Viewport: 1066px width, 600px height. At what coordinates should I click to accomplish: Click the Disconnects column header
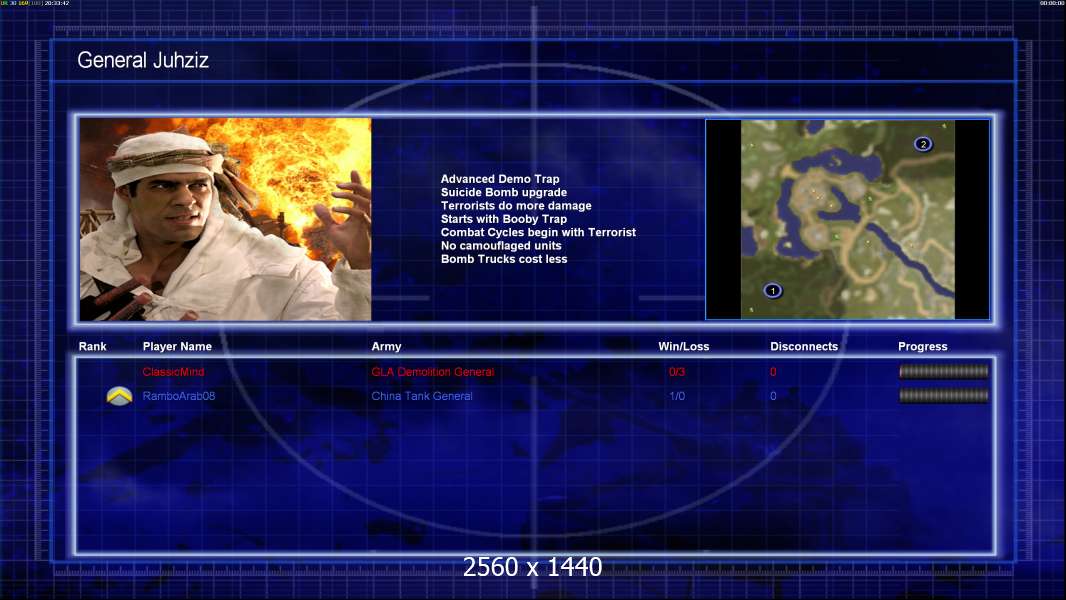pyautogui.click(x=804, y=347)
